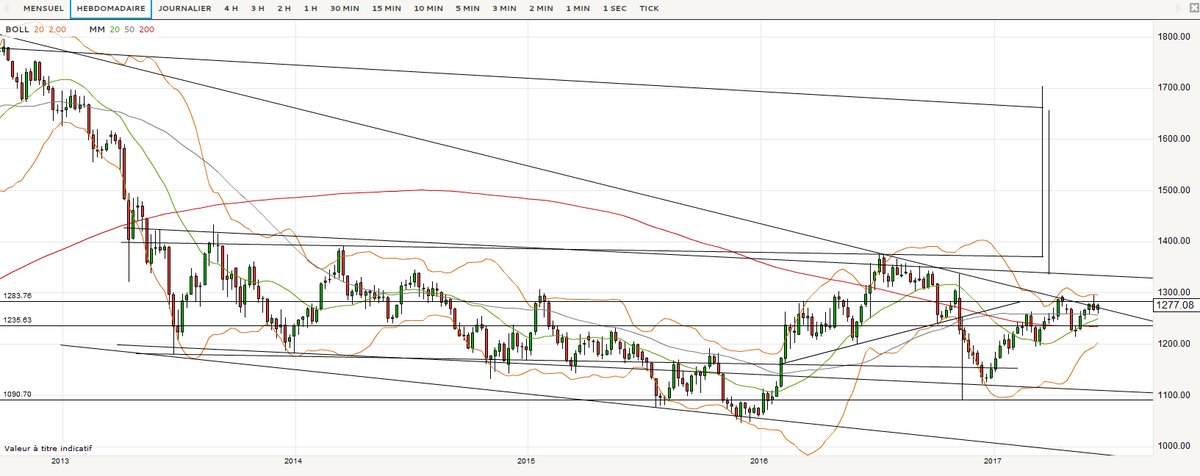Viewport: 1200px width, 476px height.
Task: Click the 2017 label on time axis
Action: [x=993, y=462]
